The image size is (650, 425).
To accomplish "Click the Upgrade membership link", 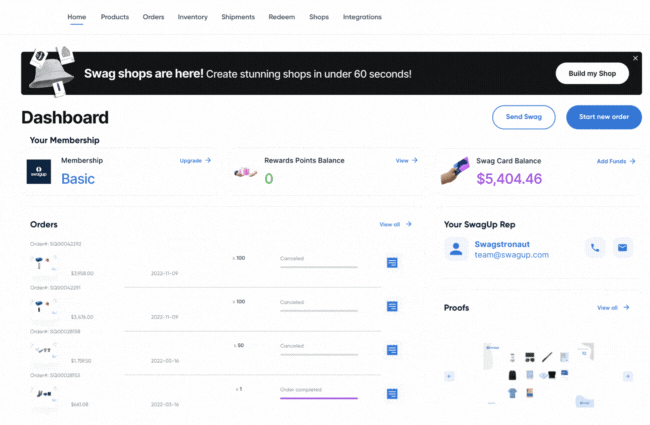I will tap(191, 160).
